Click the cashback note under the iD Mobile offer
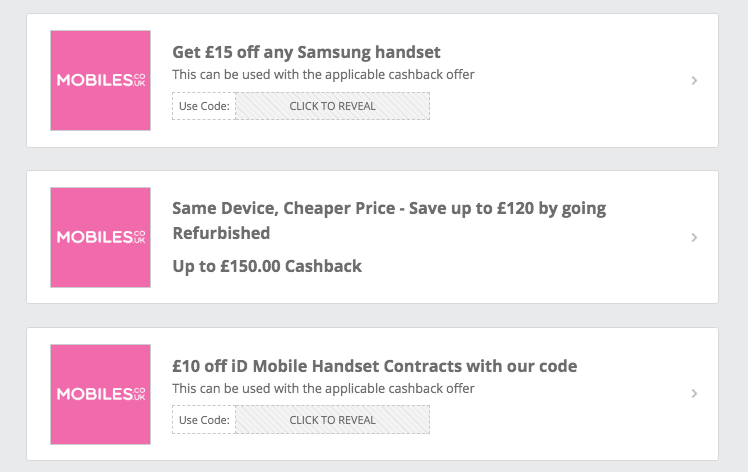 323,388
